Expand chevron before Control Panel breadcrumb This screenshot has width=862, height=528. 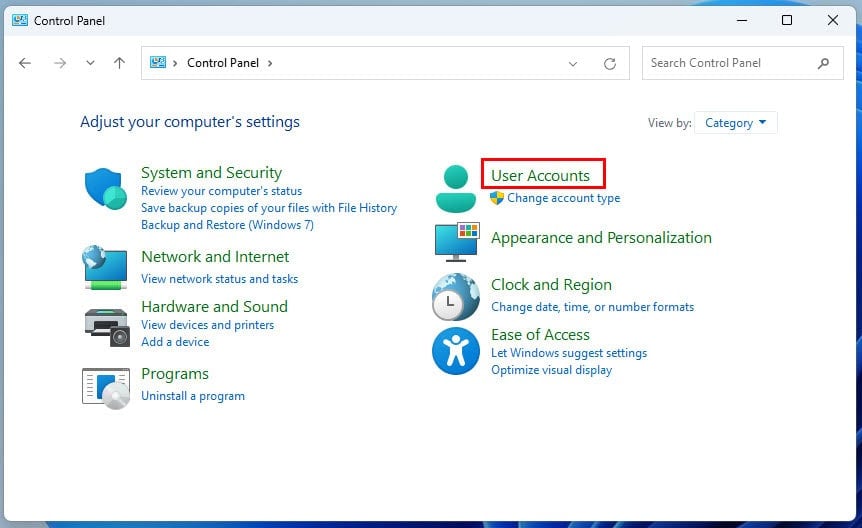175,63
